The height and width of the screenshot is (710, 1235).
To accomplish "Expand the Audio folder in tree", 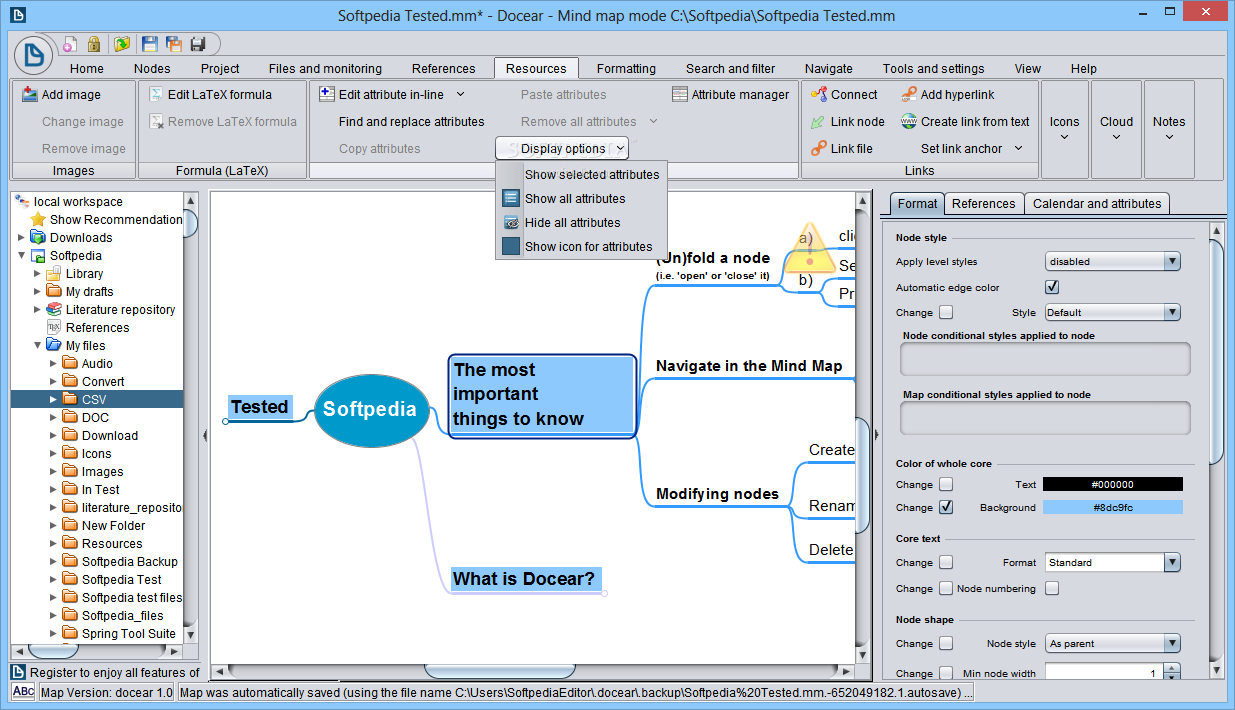I will 53,363.
